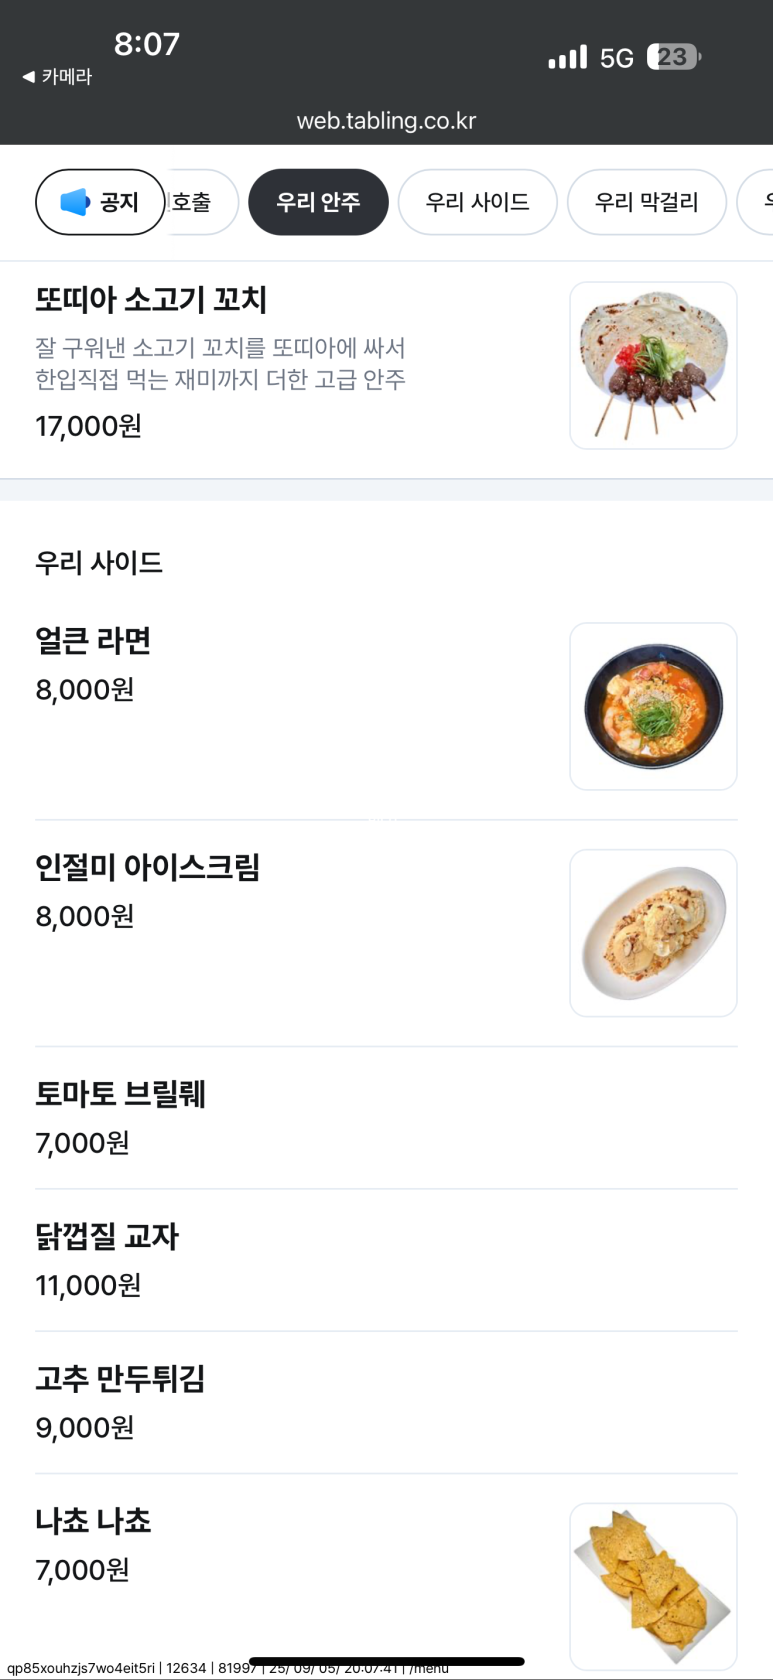Open the 우리 막걸리 tab

[646, 202]
